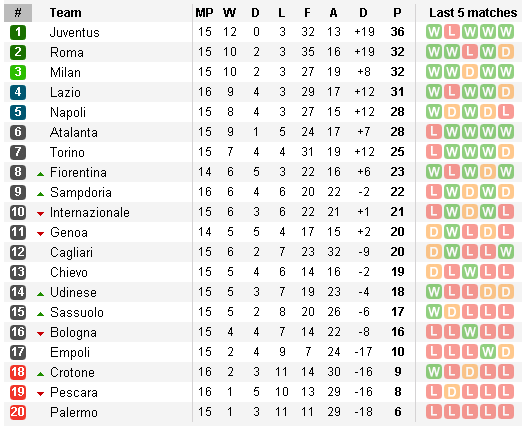Click Palermo rank 20 red badge

pos(18,412)
